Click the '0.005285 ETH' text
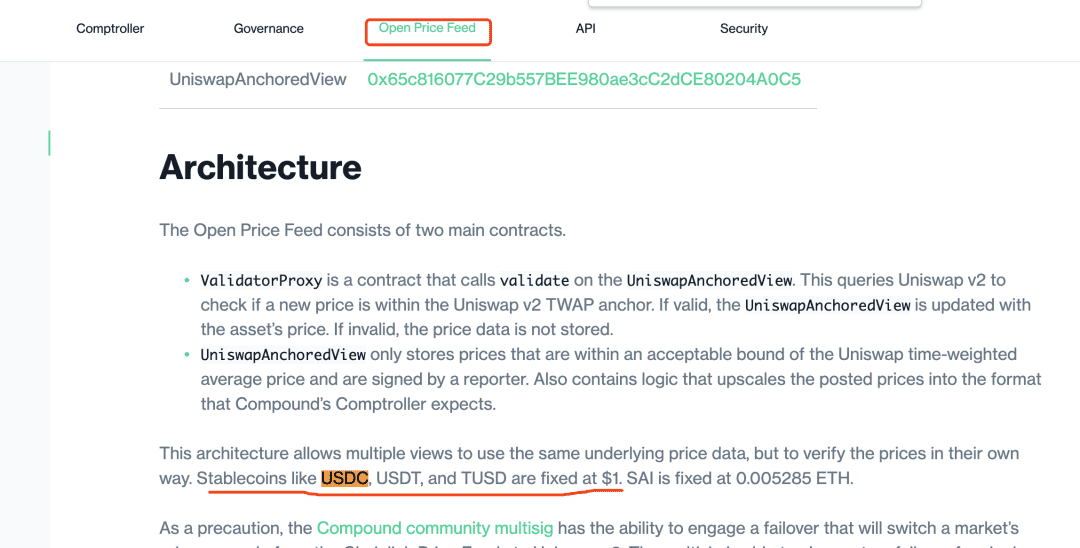This screenshot has width=1080, height=548. pos(794,478)
